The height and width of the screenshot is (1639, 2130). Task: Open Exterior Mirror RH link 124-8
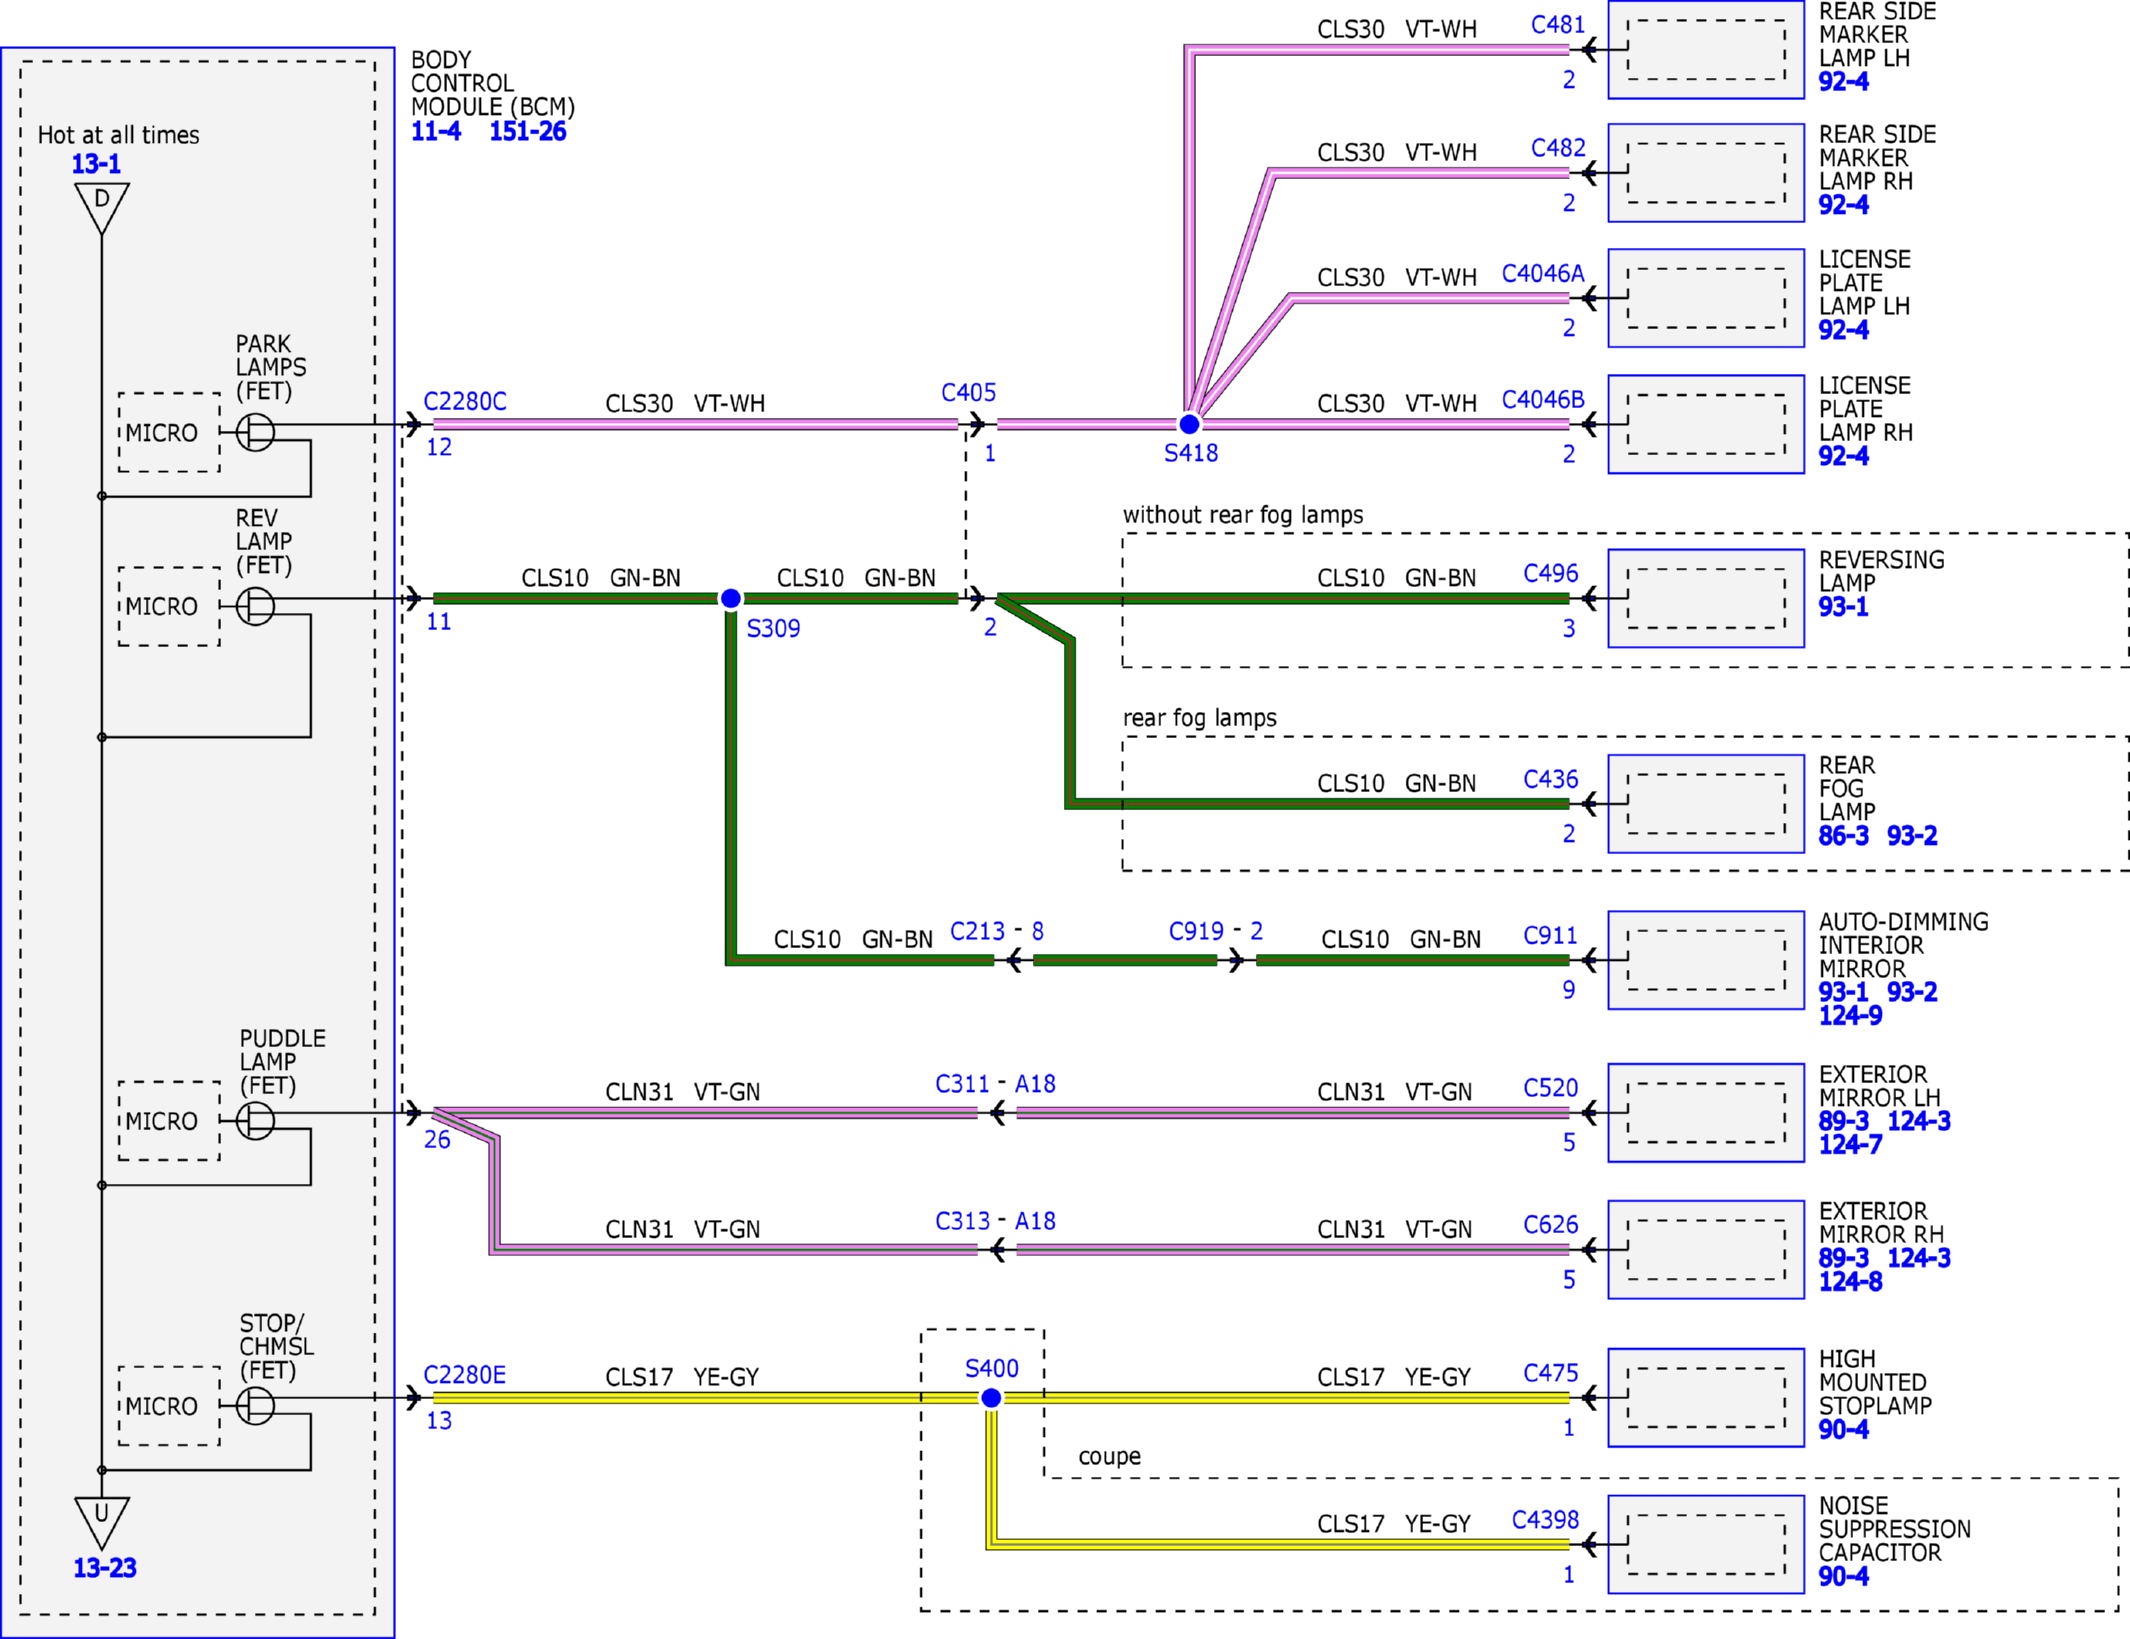point(1850,1282)
